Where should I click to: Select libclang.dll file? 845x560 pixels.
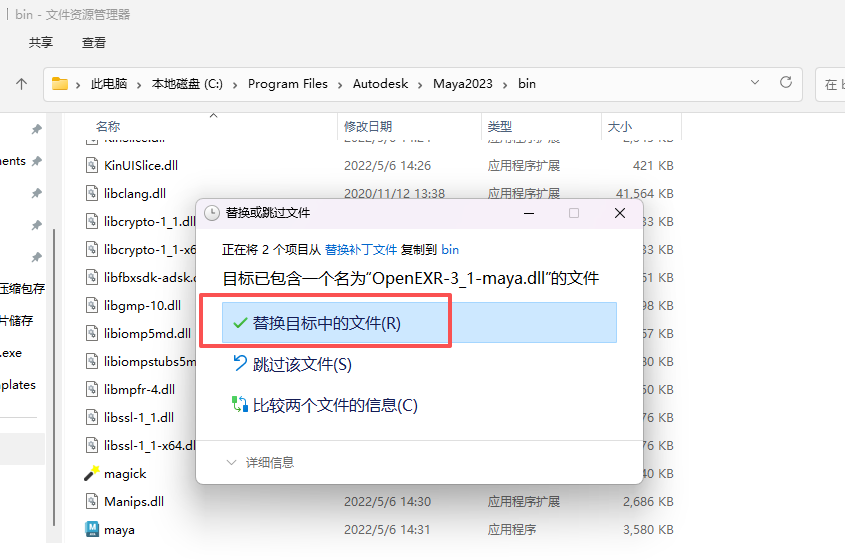pyautogui.click(x=135, y=193)
